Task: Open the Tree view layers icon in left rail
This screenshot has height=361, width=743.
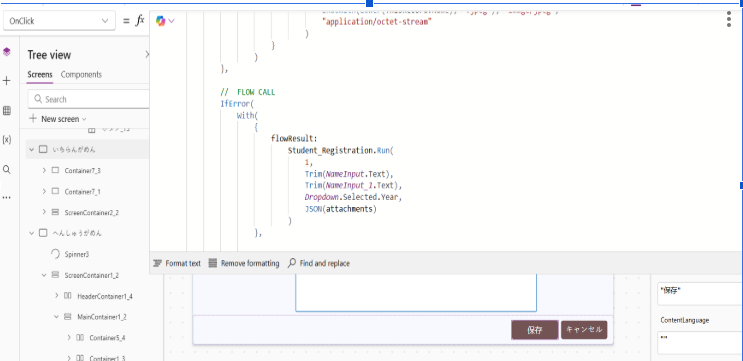Action: (x=7, y=52)
